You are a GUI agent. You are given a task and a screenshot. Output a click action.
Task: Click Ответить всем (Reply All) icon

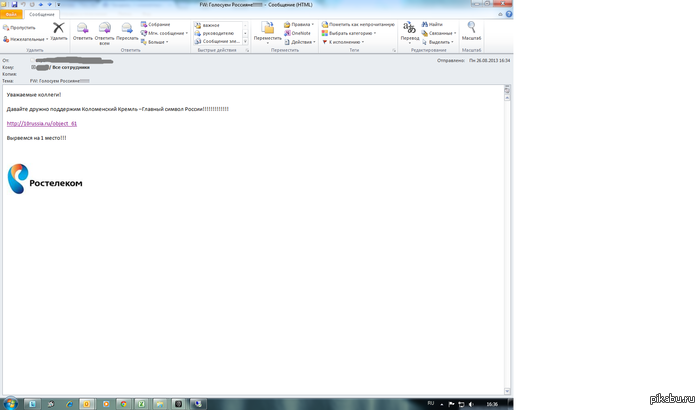104,29
